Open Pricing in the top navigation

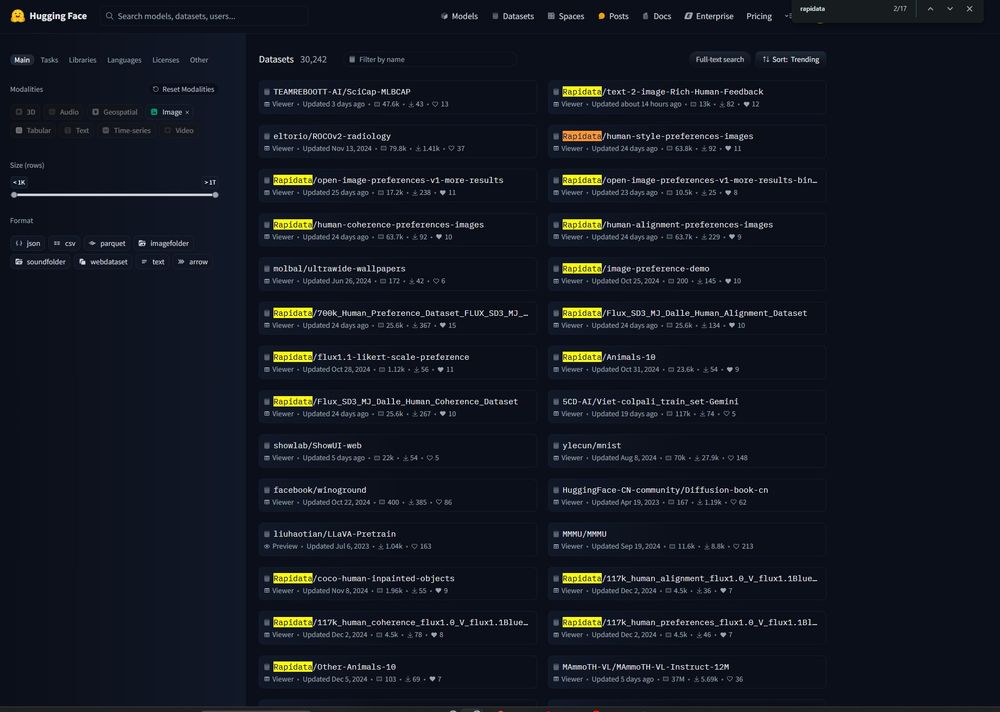tap(759, 16)
